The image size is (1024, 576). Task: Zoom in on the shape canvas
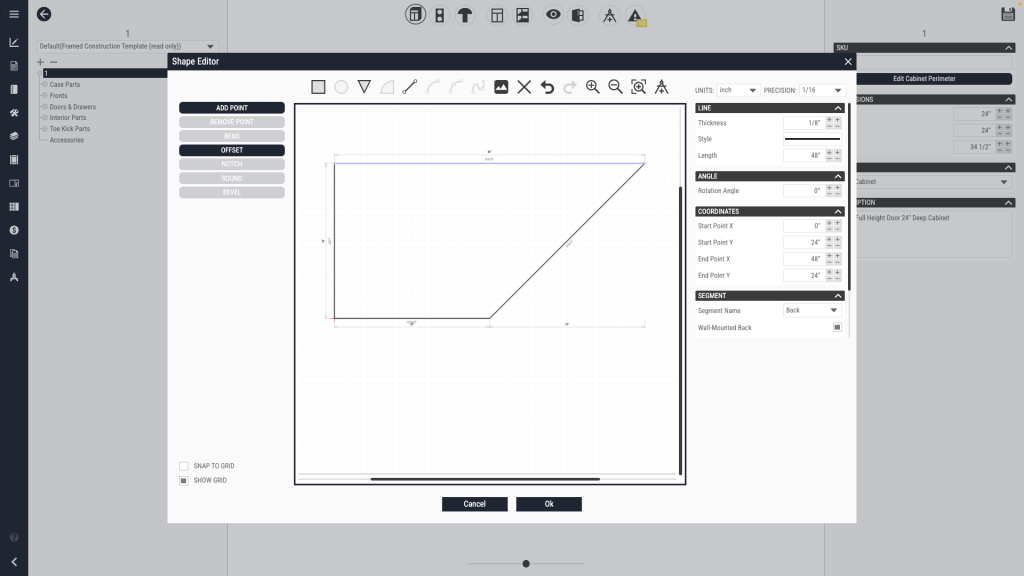tap(593, 87)
